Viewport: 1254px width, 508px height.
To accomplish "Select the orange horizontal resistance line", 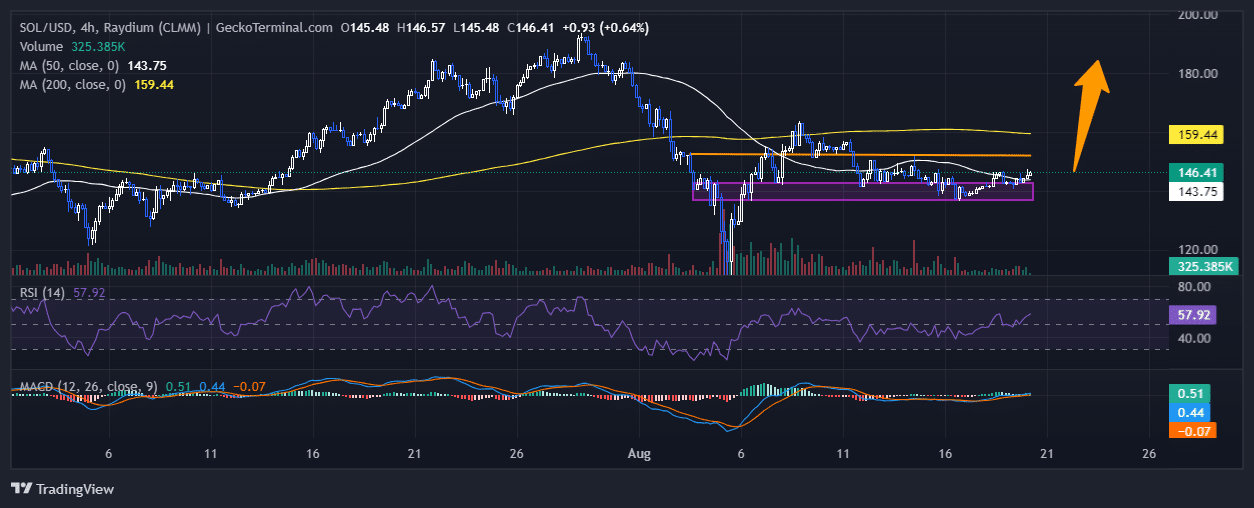I will [860, 155].
